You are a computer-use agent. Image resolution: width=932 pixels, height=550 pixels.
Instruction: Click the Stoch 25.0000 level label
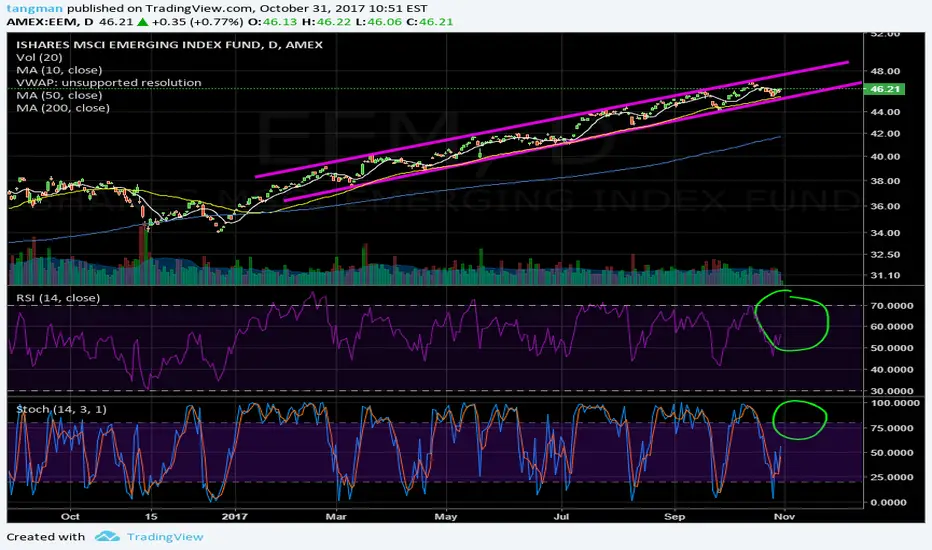coord(892,477)
